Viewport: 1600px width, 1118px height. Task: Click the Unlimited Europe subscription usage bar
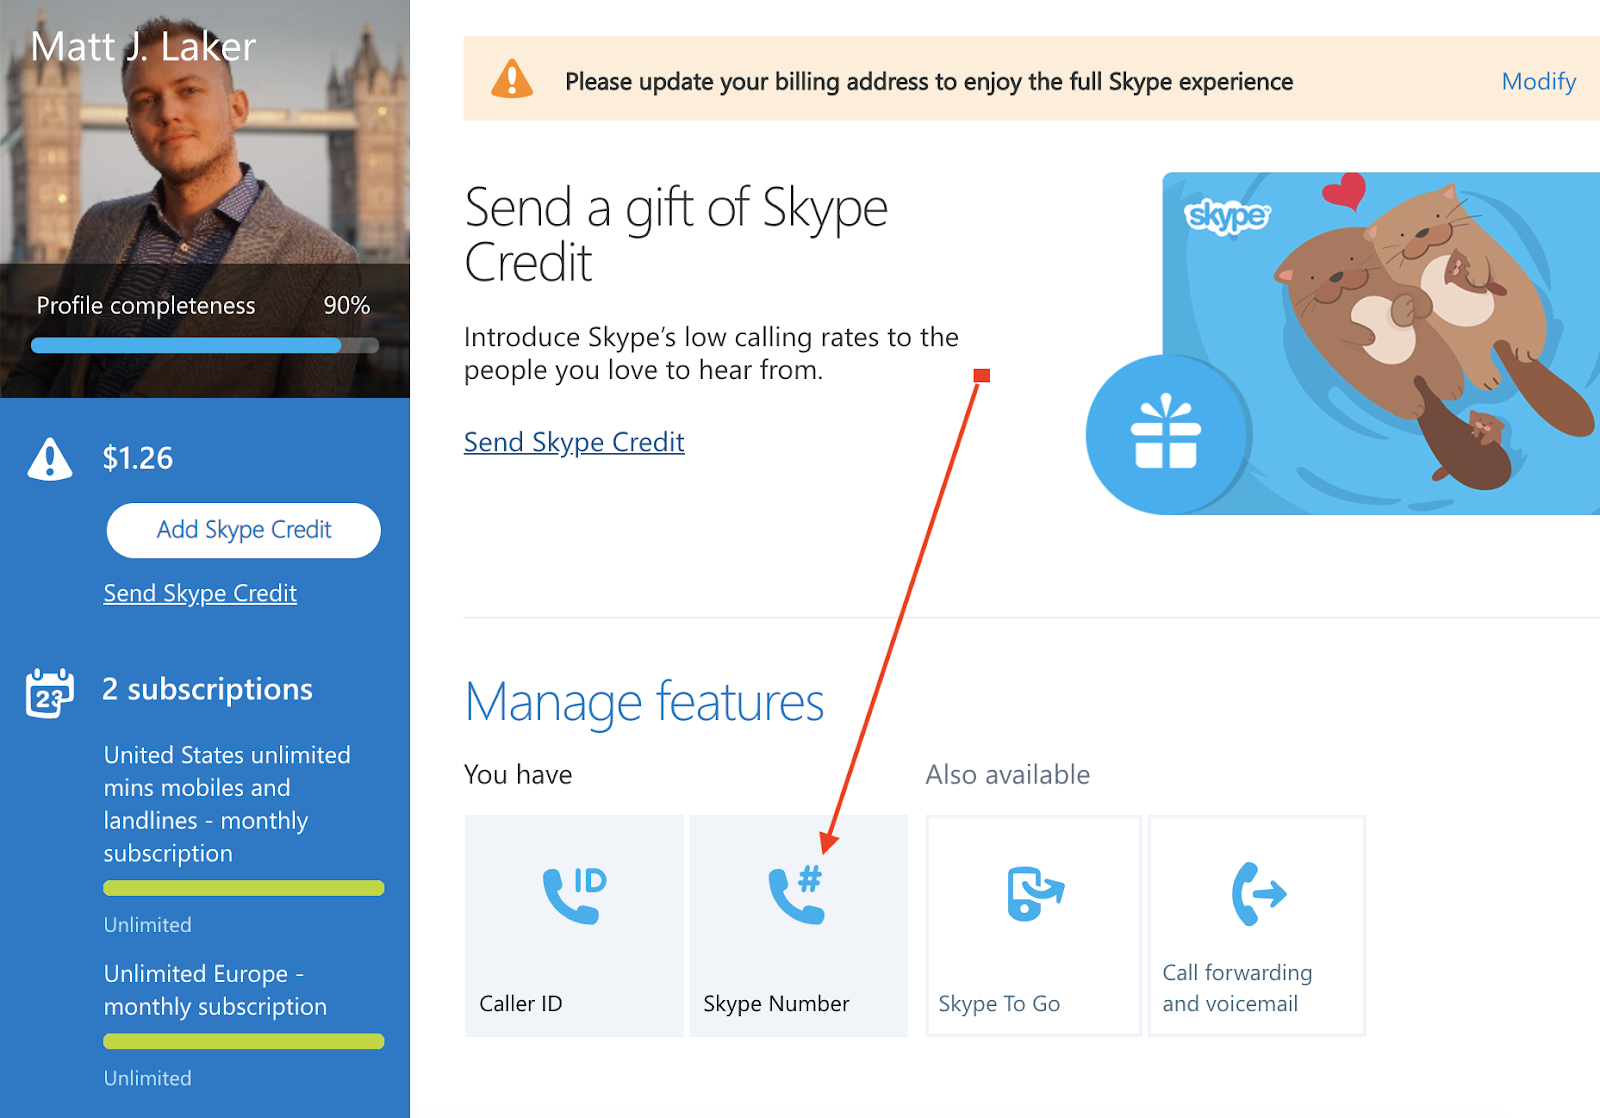tap(244, 1041)
